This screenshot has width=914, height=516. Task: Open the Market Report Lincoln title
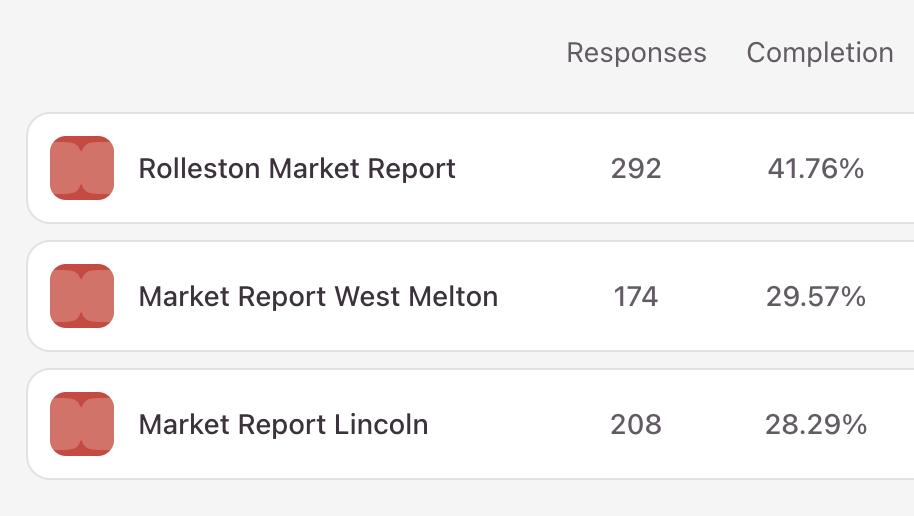tap(282, 425)
